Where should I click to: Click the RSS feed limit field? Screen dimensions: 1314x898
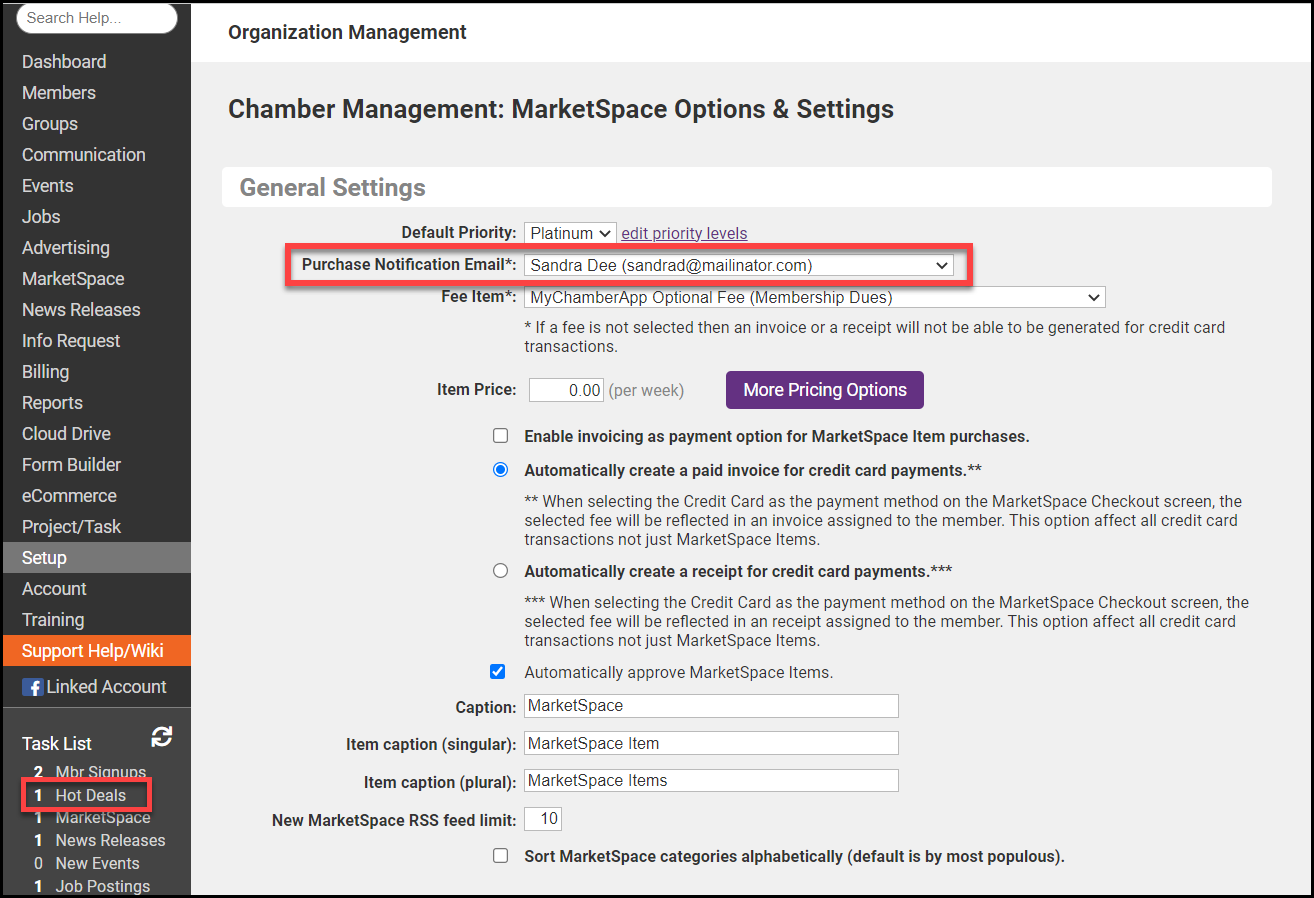click(x=543, y=819)
